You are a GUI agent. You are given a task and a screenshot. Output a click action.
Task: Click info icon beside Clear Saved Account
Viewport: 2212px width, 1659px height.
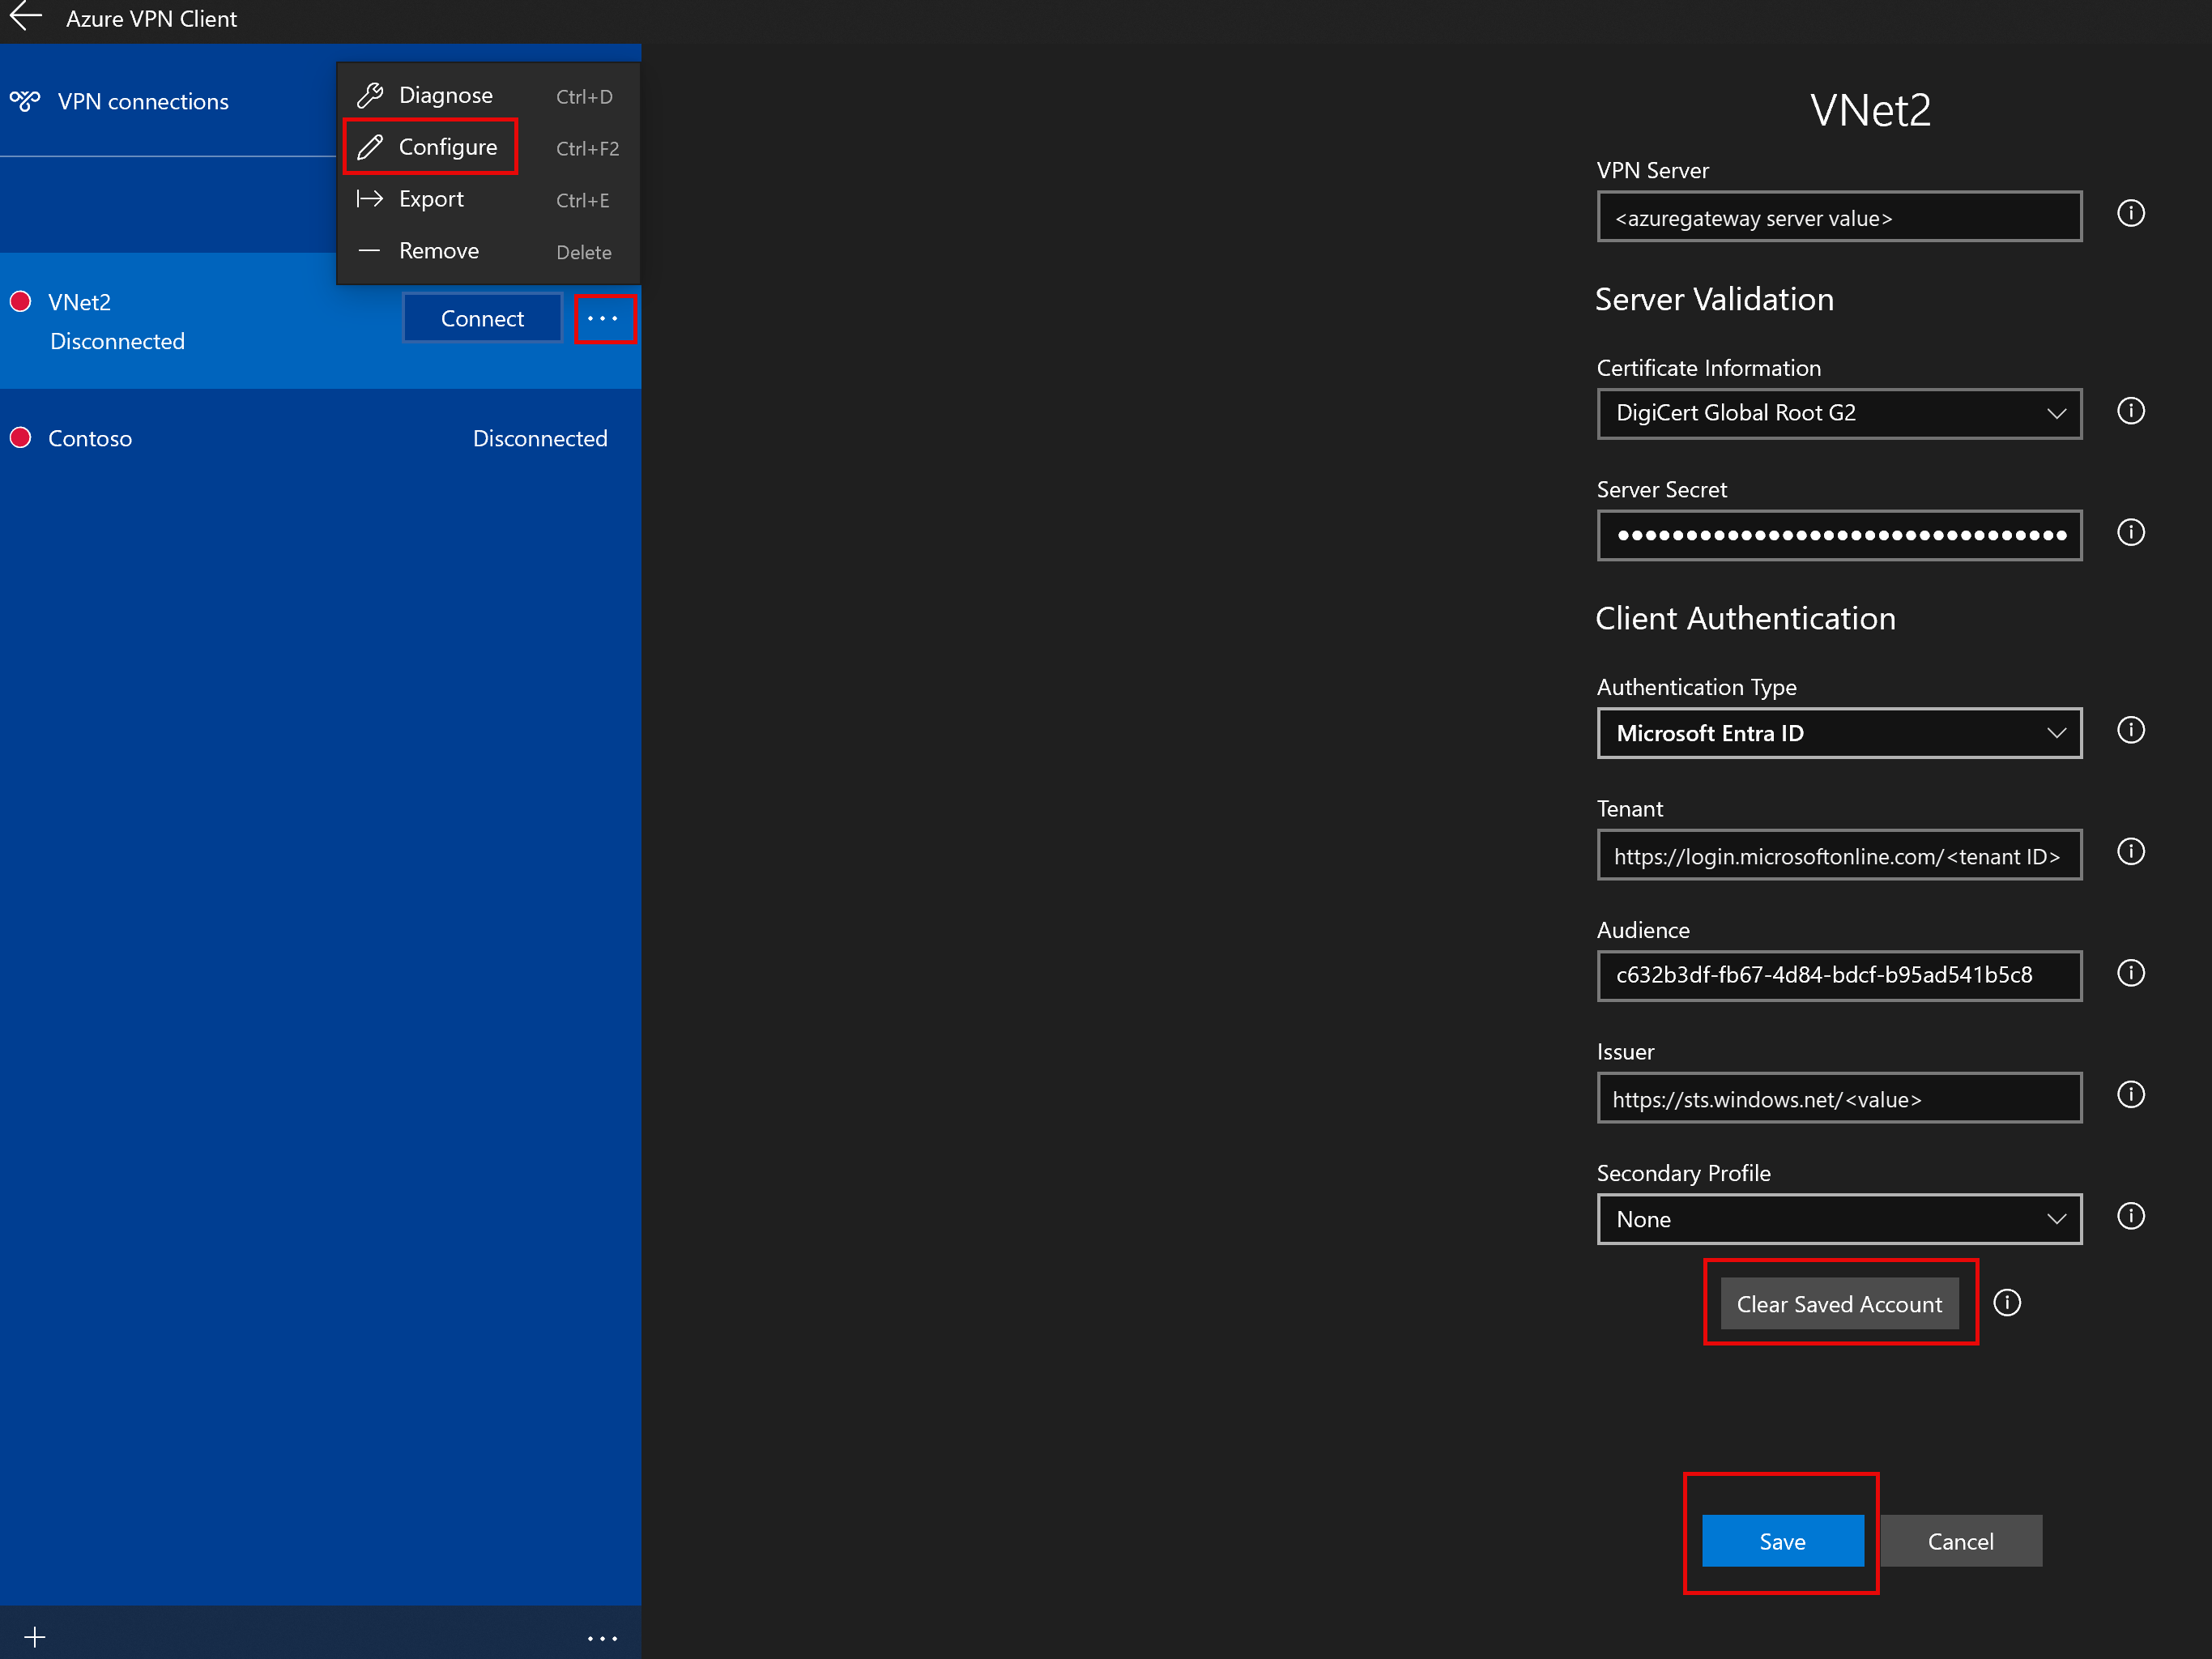tap(2006, 1302)
